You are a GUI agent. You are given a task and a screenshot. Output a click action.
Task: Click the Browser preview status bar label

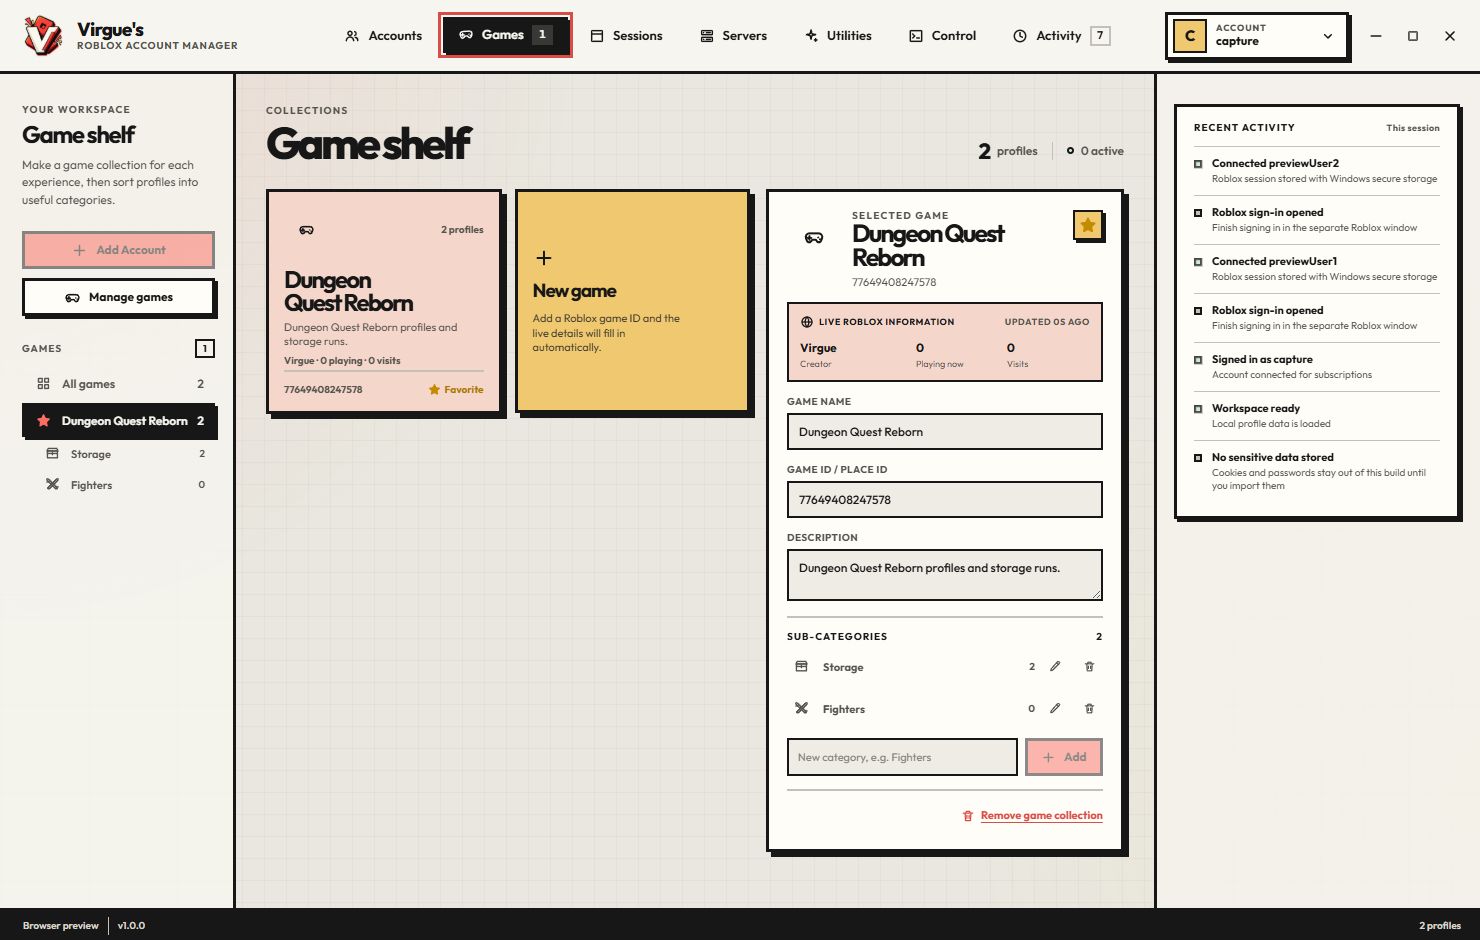tap(61, 926)
